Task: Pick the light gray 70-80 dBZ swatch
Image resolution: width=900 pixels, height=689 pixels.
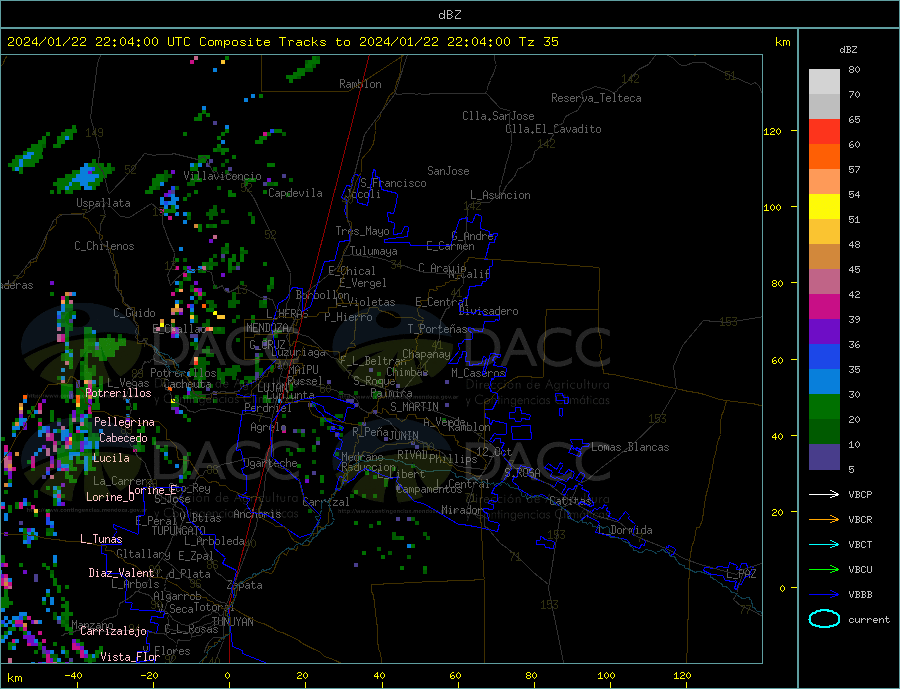Action: (x=824, y=82)
